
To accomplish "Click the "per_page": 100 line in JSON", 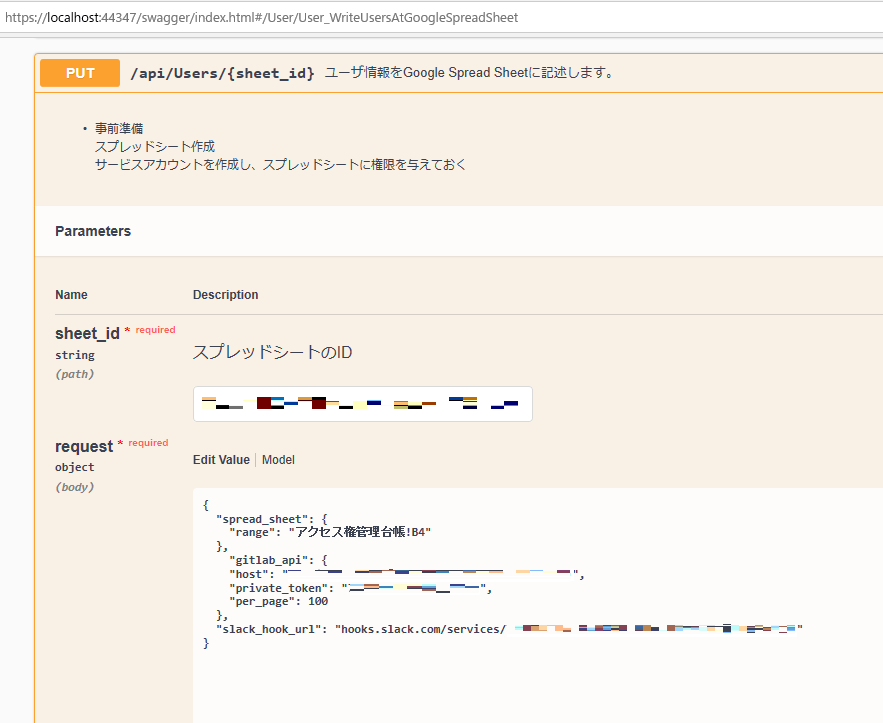I will (279, 601).
